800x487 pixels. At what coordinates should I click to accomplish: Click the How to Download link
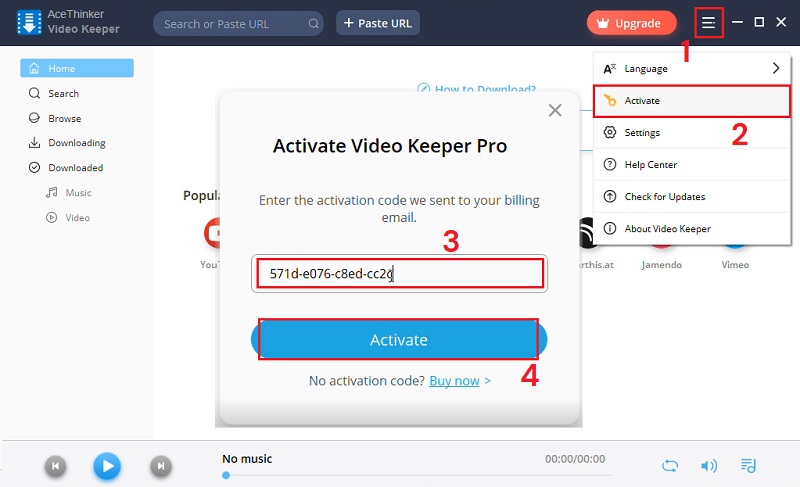(477, 89)
